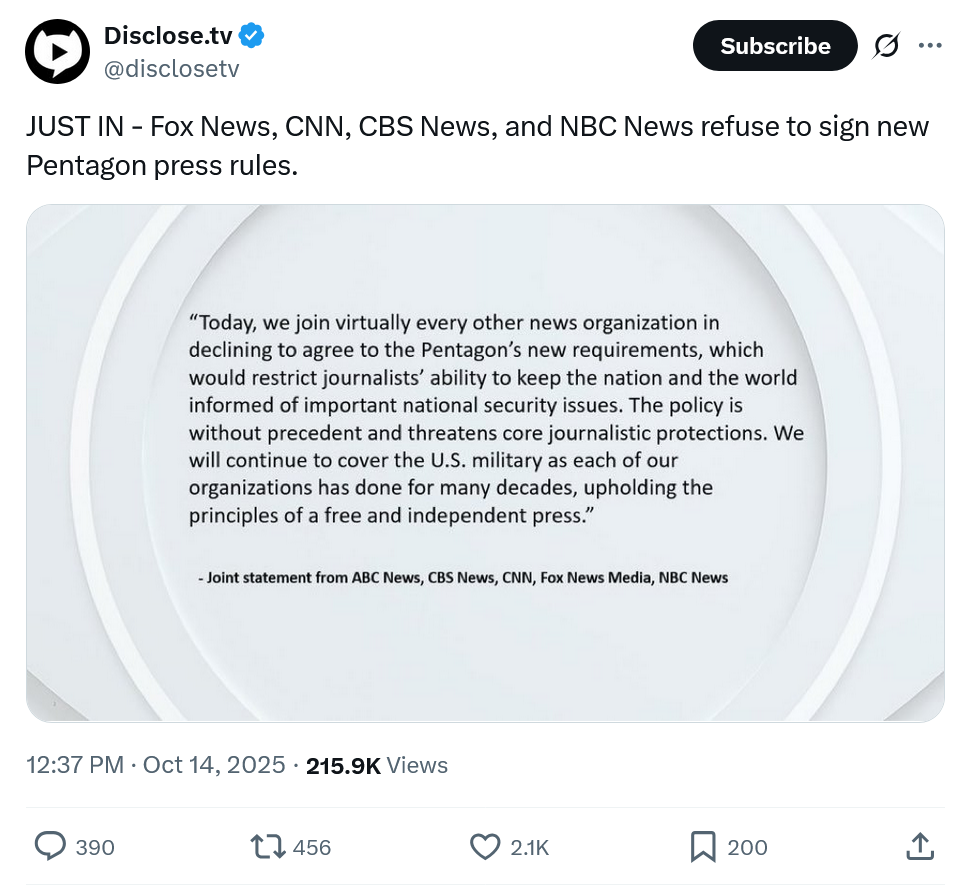
Task: View the 215.9K Views analytics
Action: tap(377, 765)
